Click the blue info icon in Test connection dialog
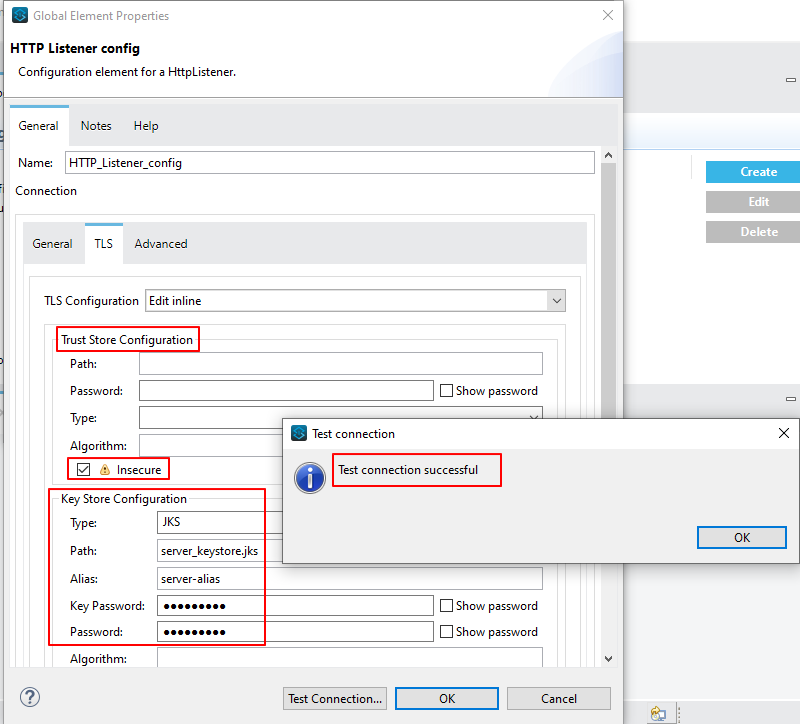Image resolution: width=800 pixels, height=724 pixels. pos(310,477)
